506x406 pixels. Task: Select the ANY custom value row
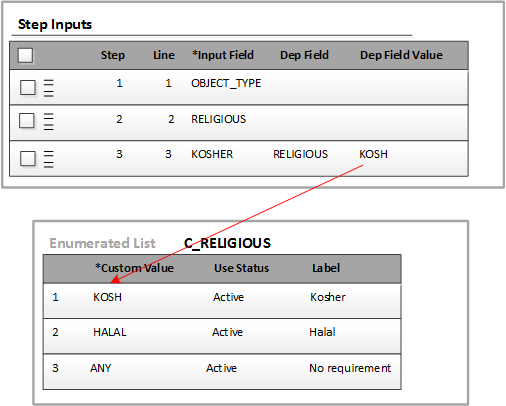(222, 371)
